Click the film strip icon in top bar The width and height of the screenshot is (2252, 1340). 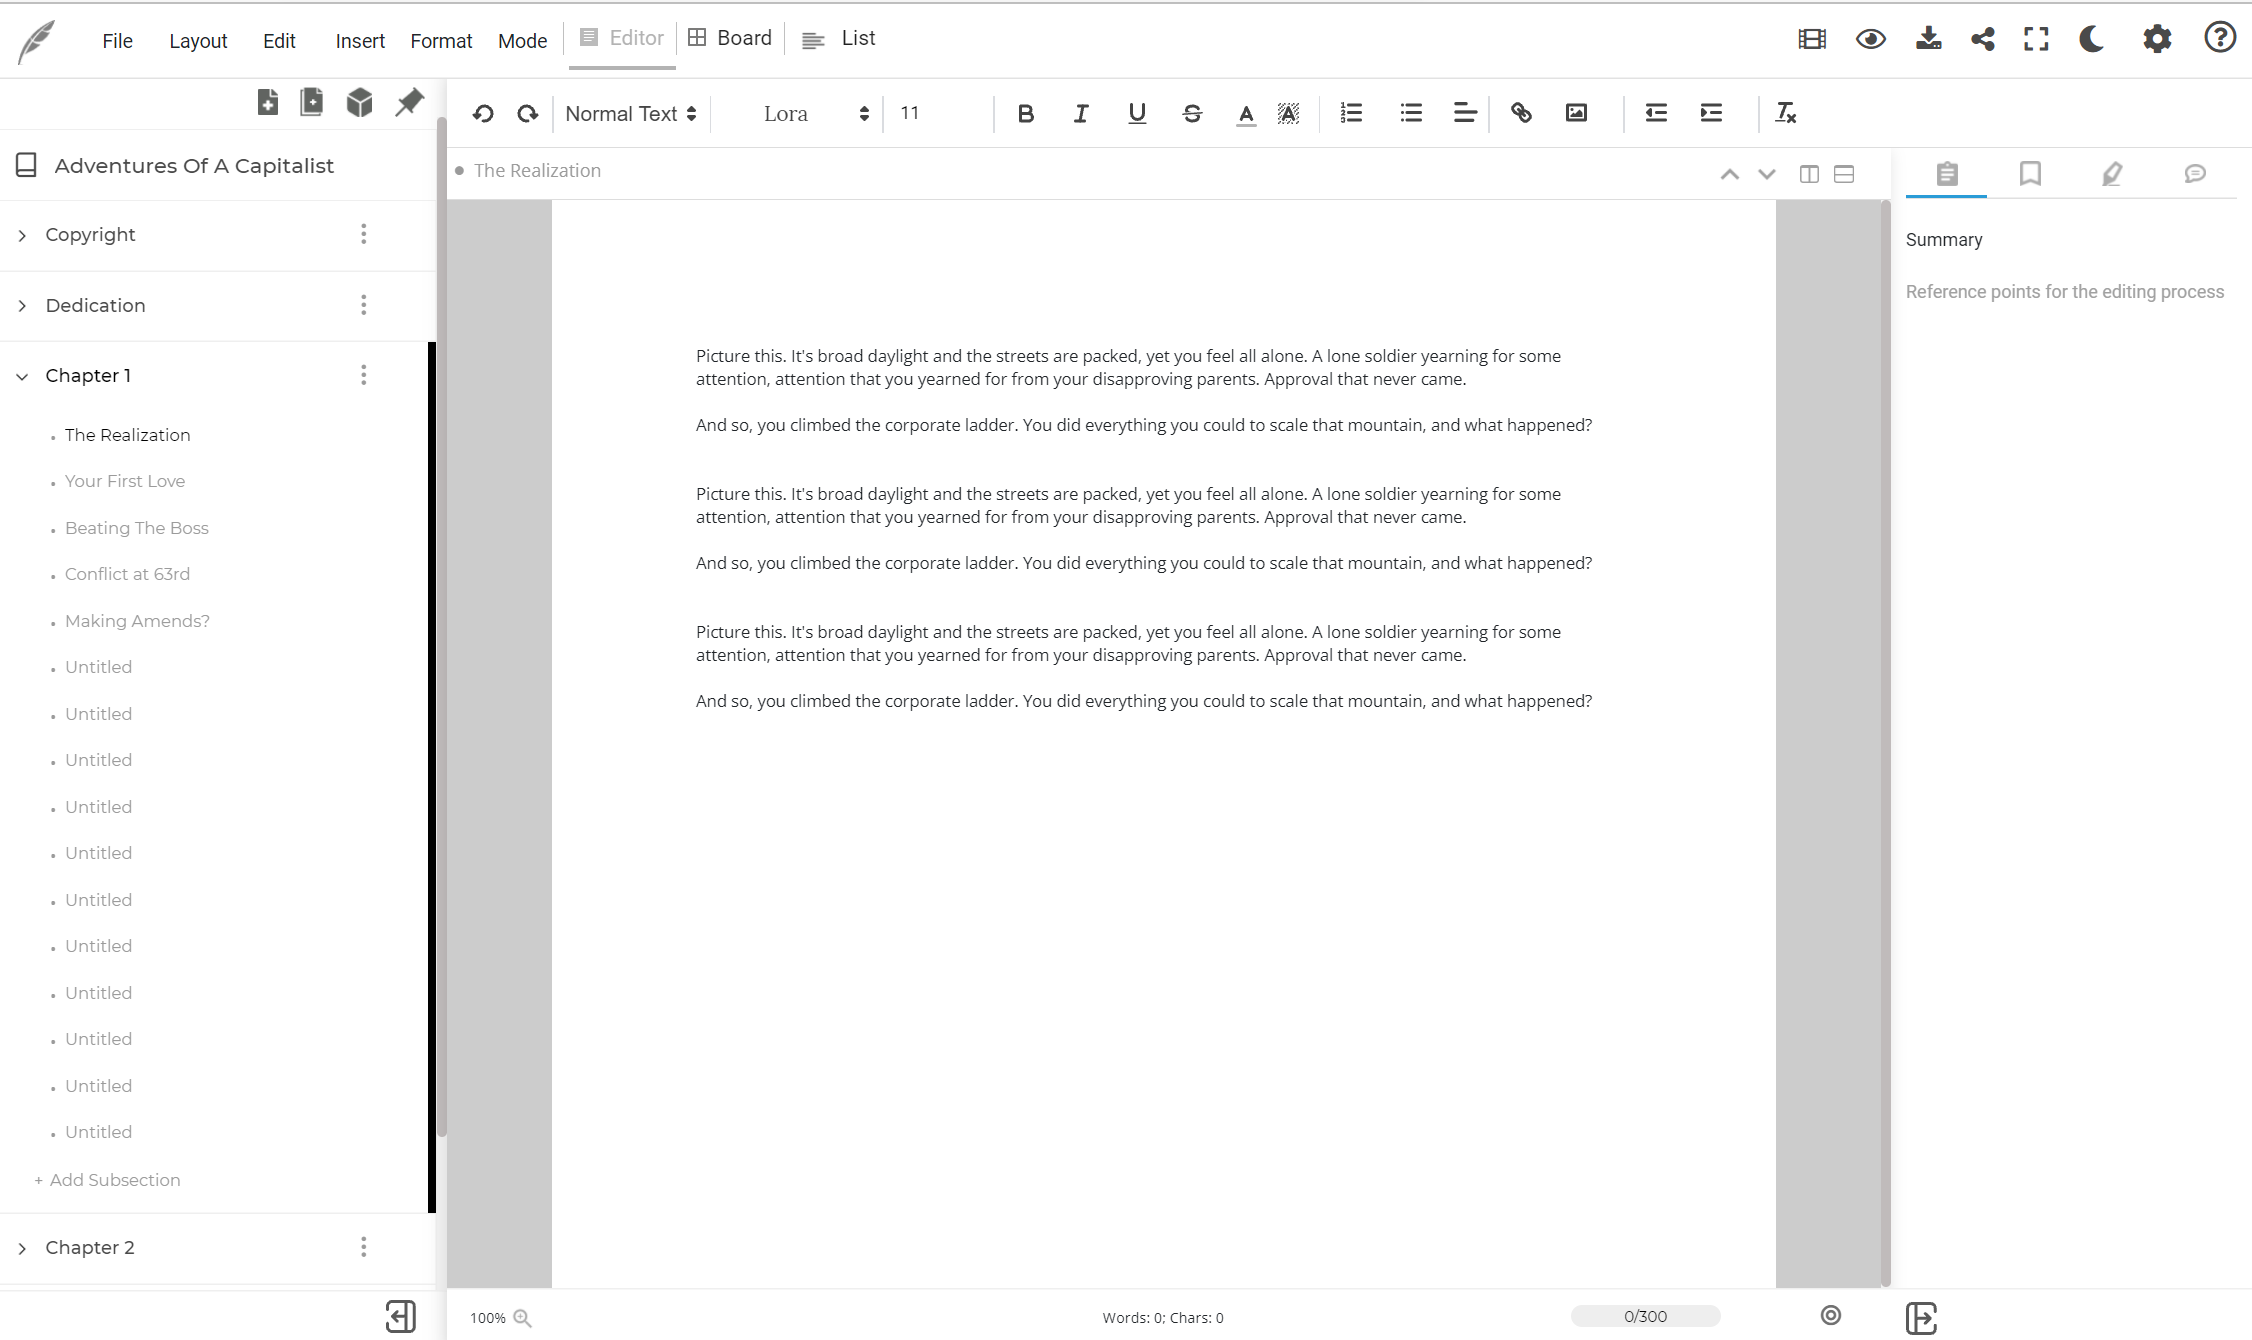[x=1812, y=39]
